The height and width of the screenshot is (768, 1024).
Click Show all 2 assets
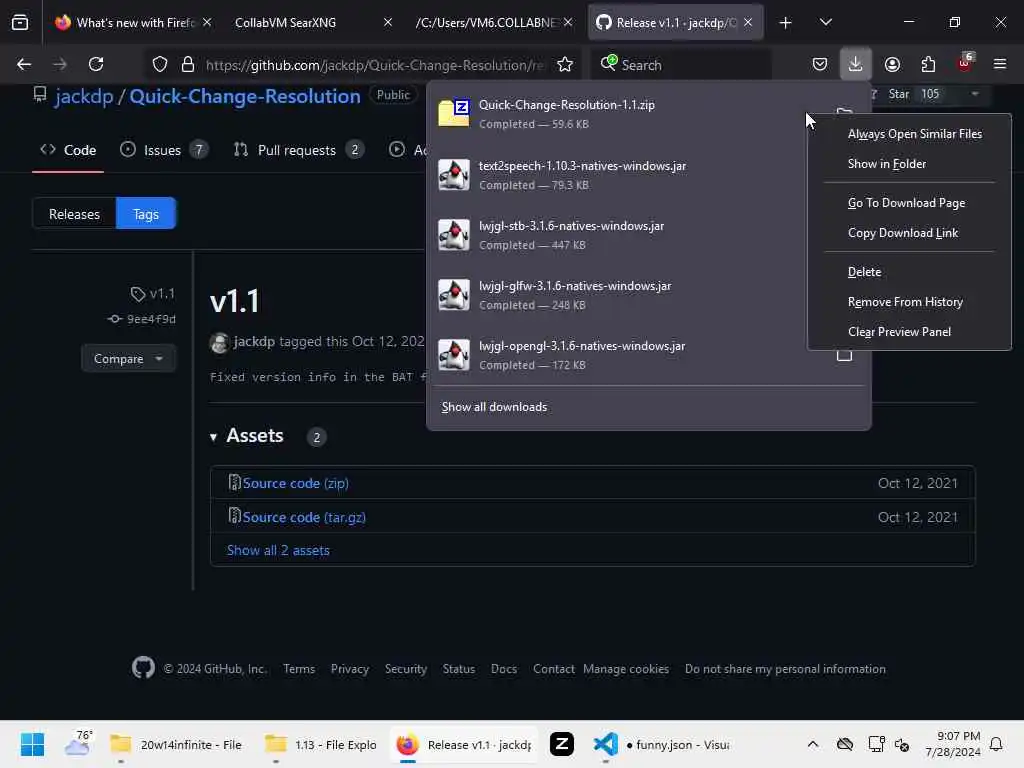pyautogui.click(x=278, y=551)
